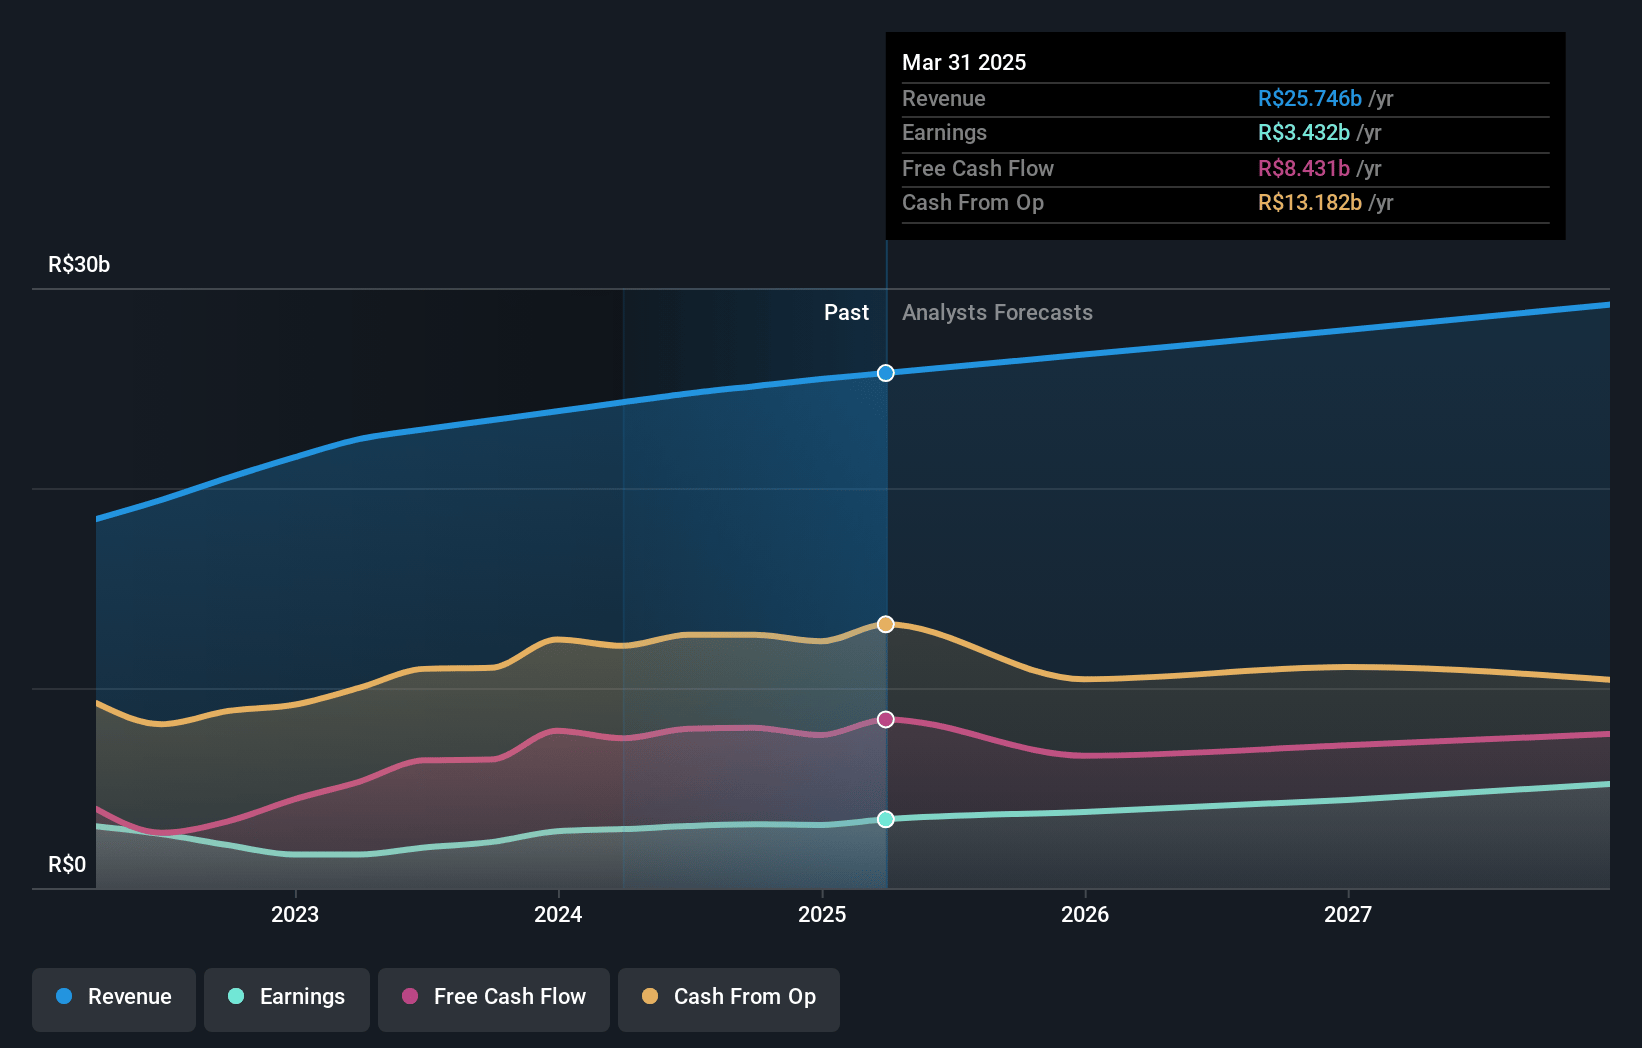
Task: Click the Mar 31 2025 tooltip date
Action: click(964, 62)
